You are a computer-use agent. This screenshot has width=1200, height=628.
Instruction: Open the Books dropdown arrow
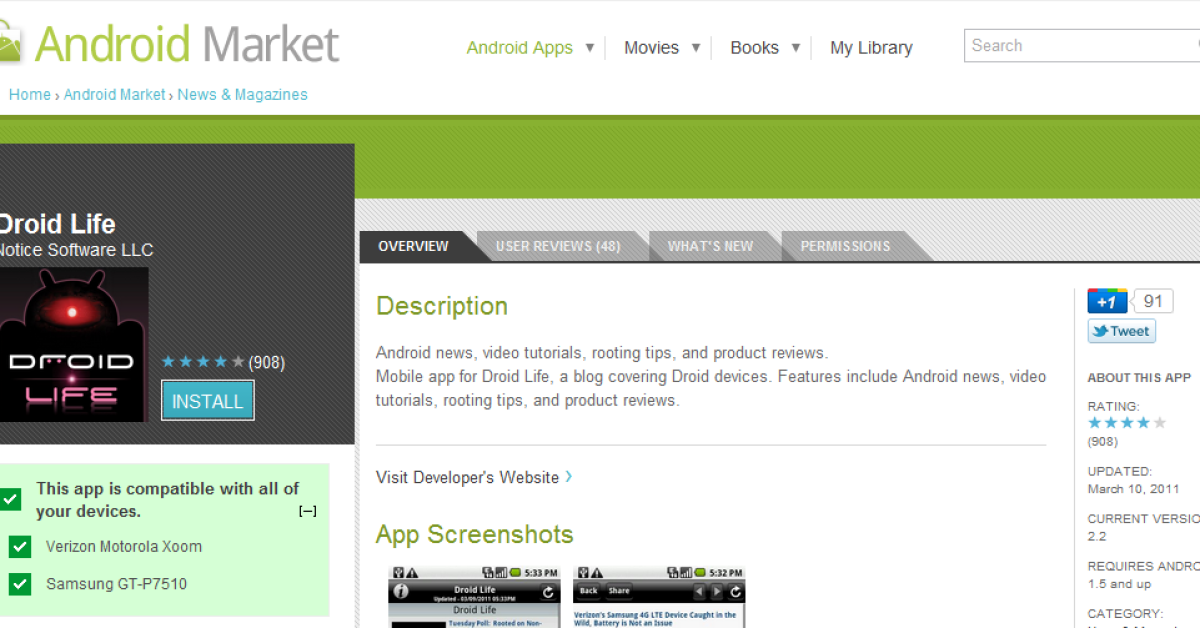(796, 47)
